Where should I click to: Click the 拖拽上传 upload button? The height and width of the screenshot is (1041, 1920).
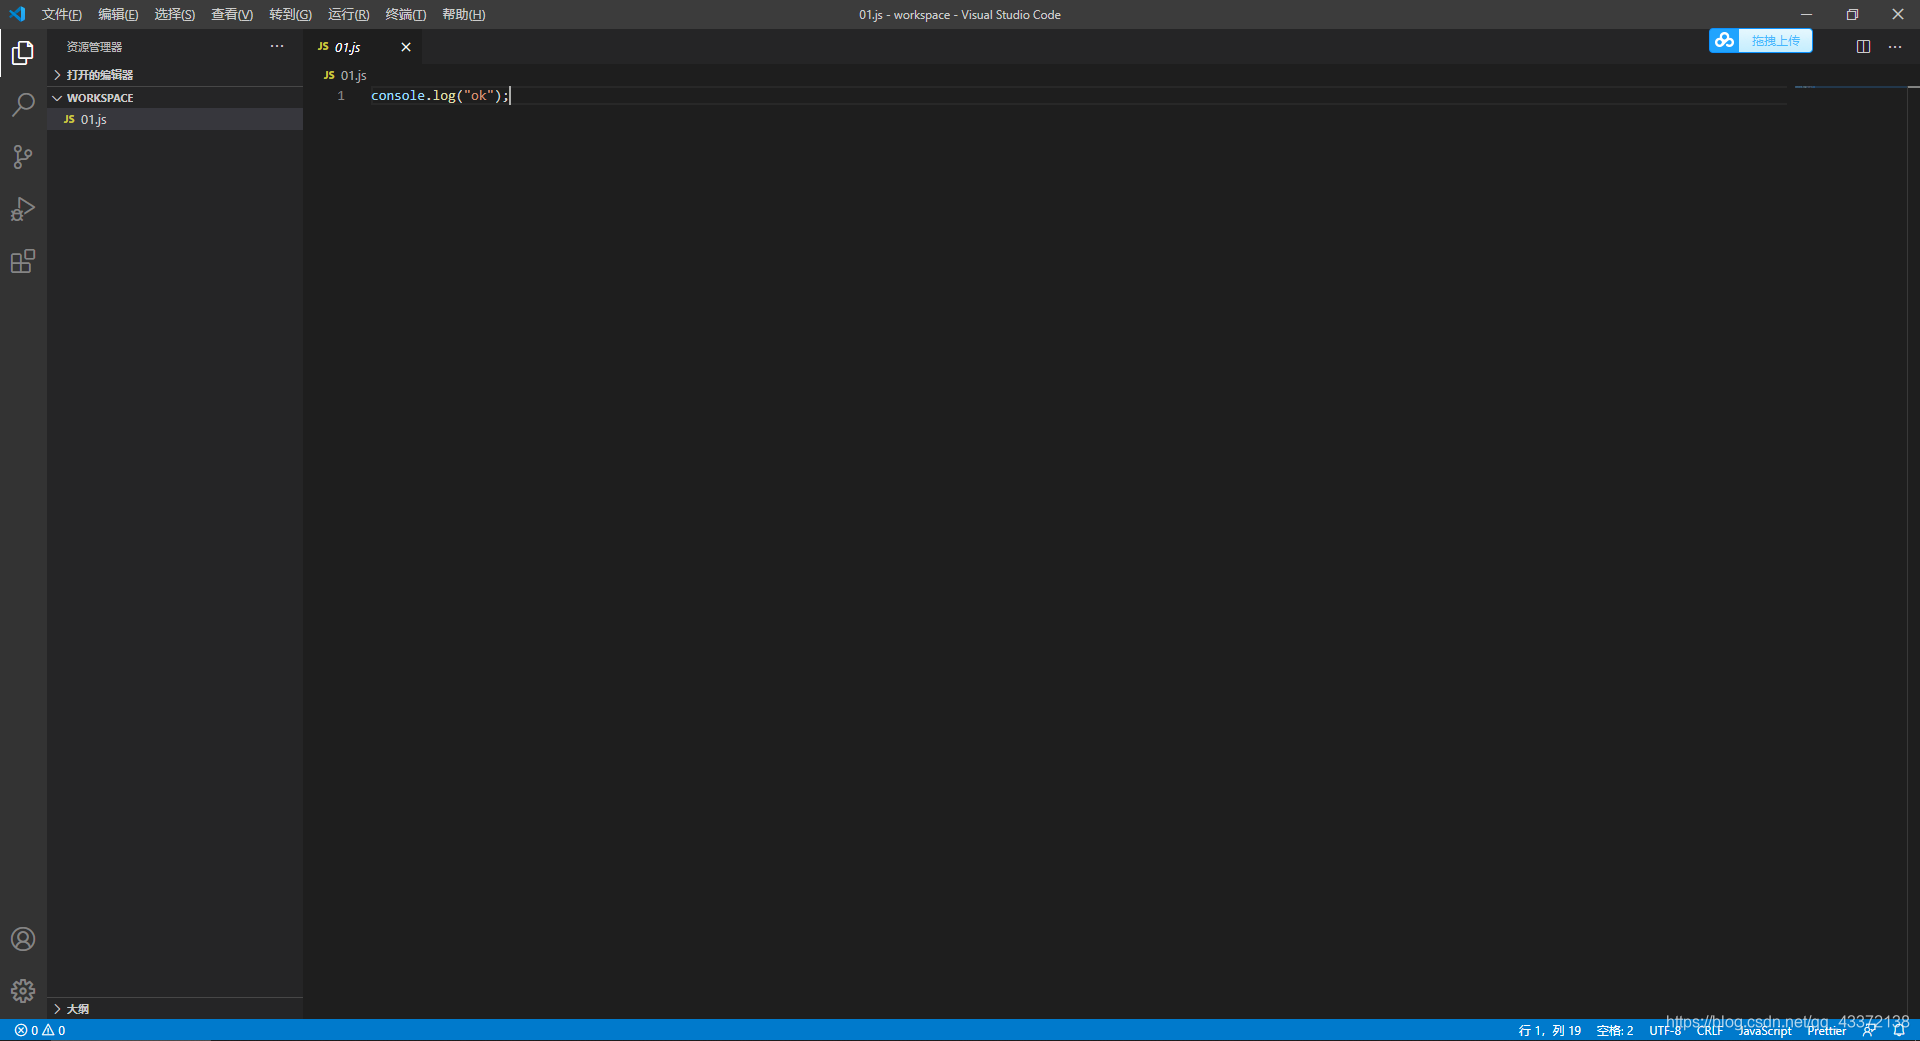click(x=1775, y=40)
